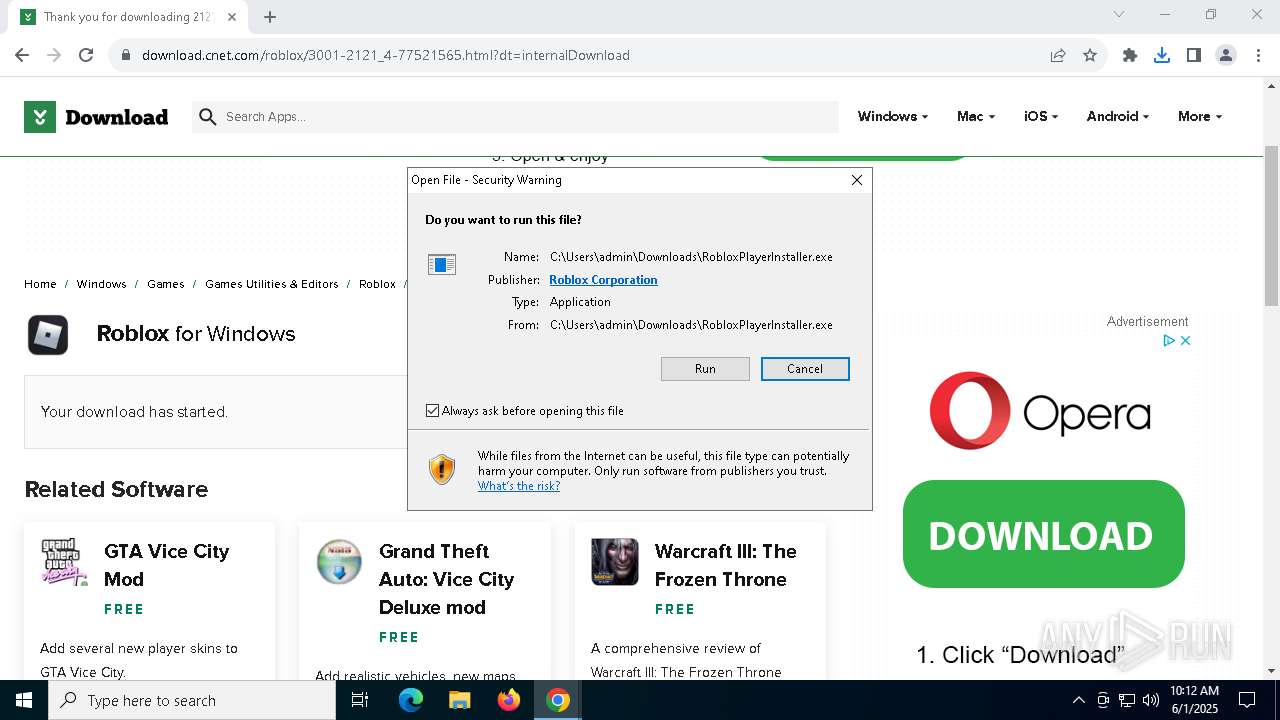
Task: Click the green Opera DOWNLOAD button
Action: coord(1043,534)
